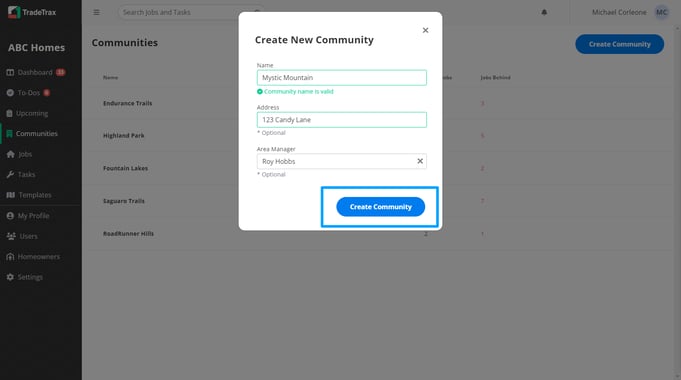Click the TradeTrax logo
Image resolution: width=681 pixels, height=380 pixels.
tap(32, 12)
